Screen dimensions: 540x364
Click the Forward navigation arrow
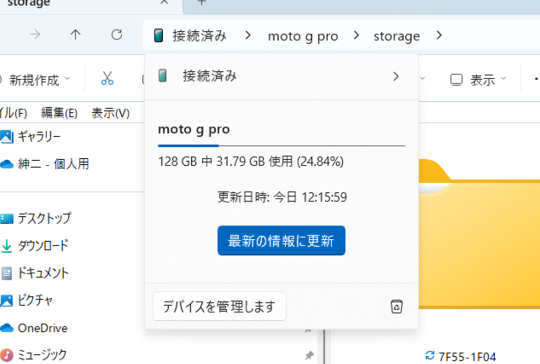[35, 34]
